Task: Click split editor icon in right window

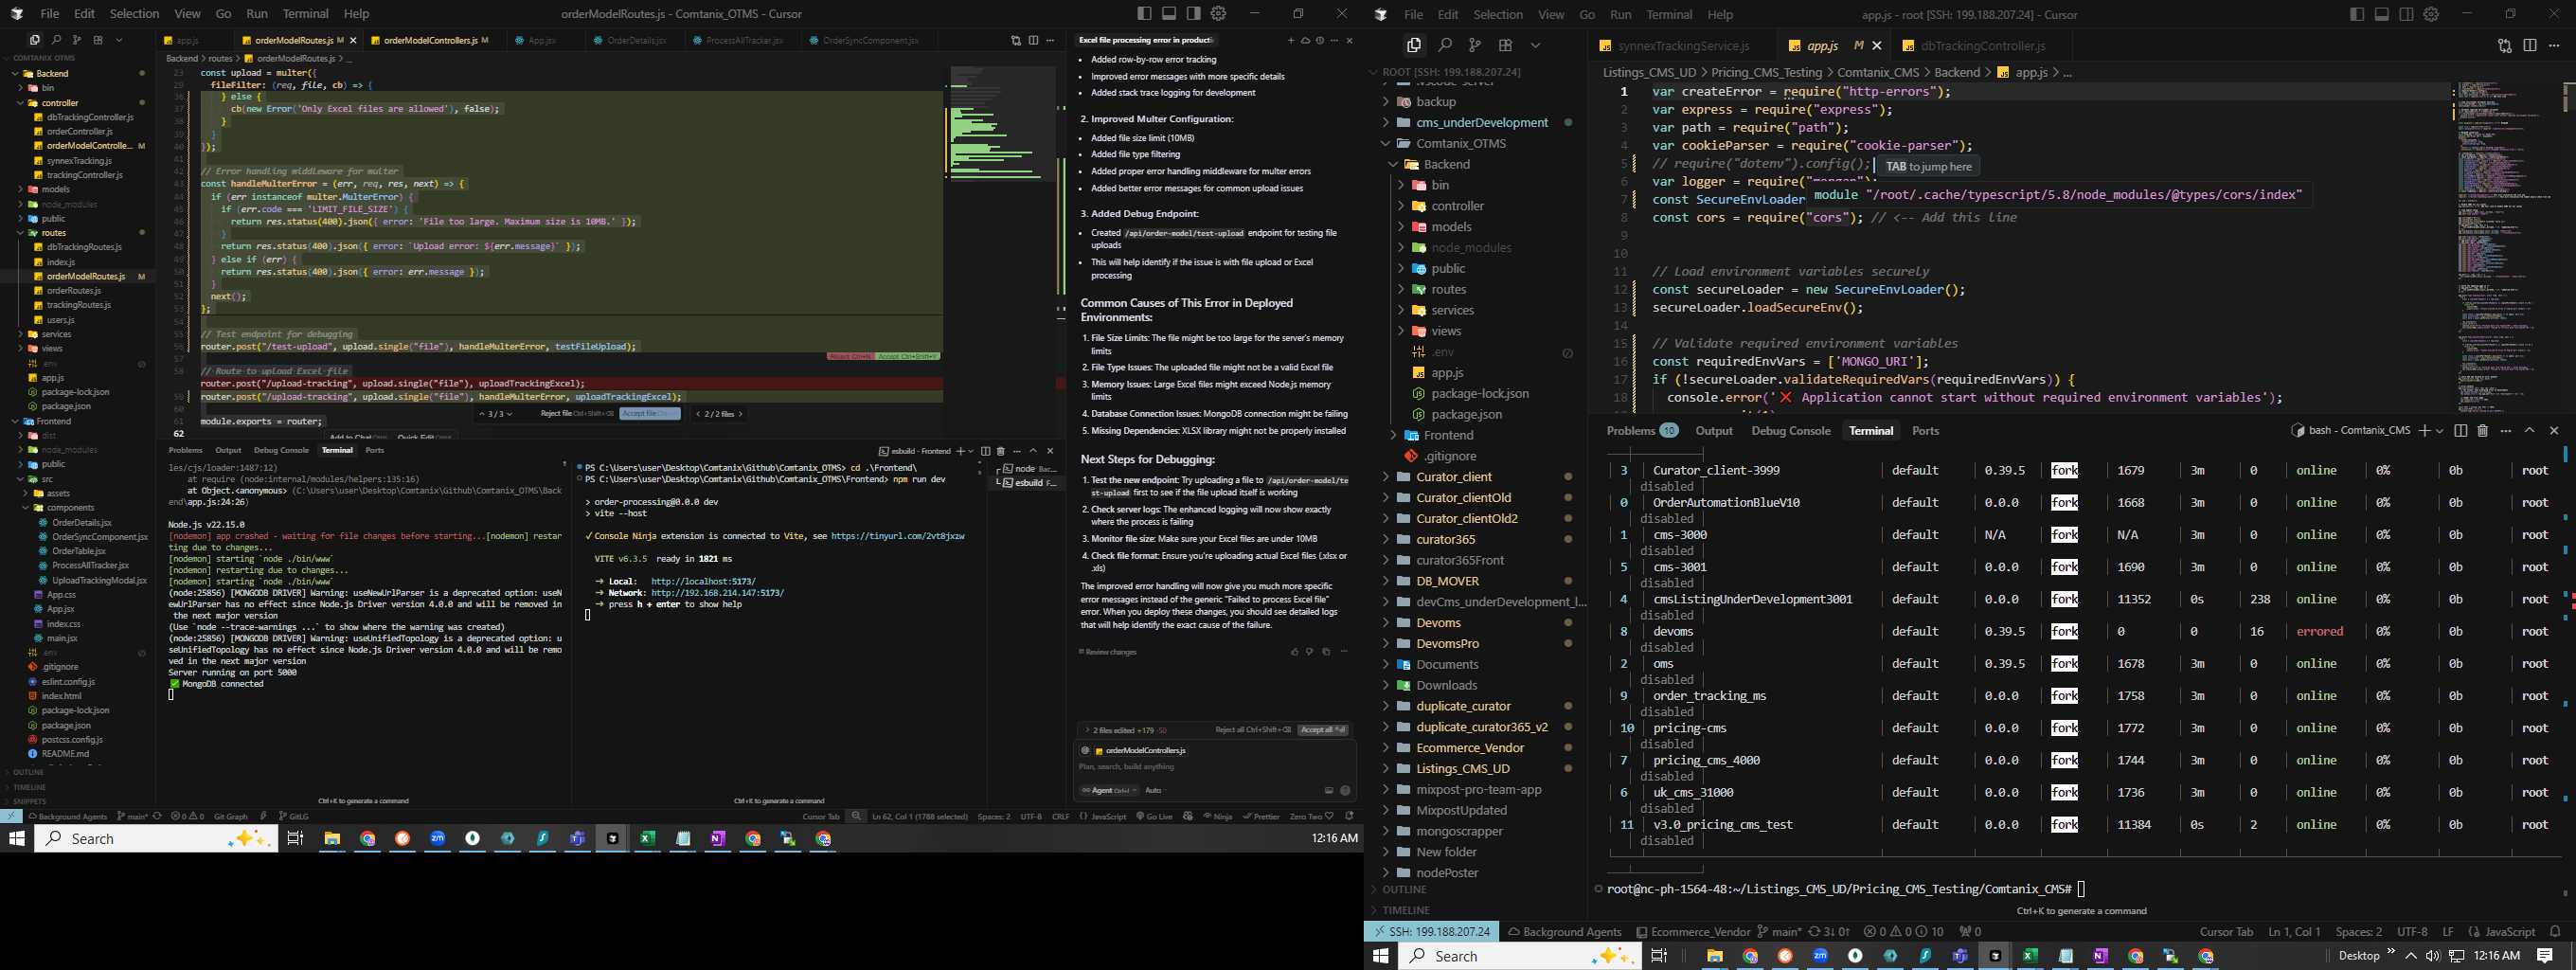Action: (2529, 45)
